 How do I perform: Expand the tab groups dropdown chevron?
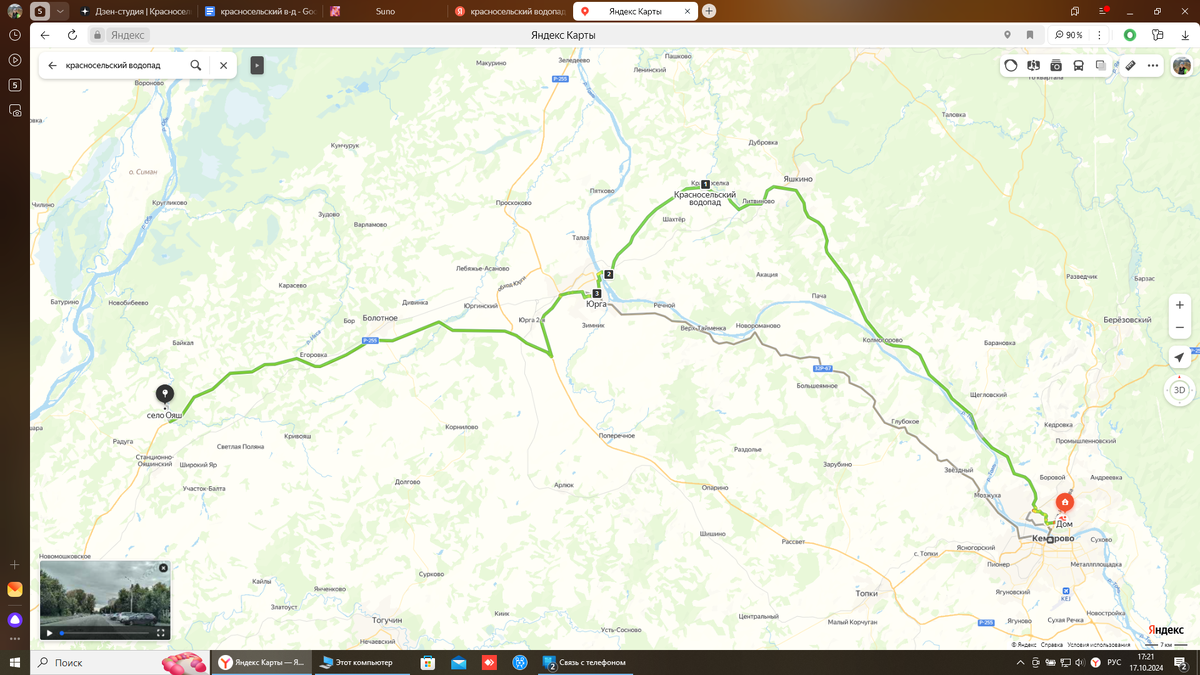click(60, 11)
